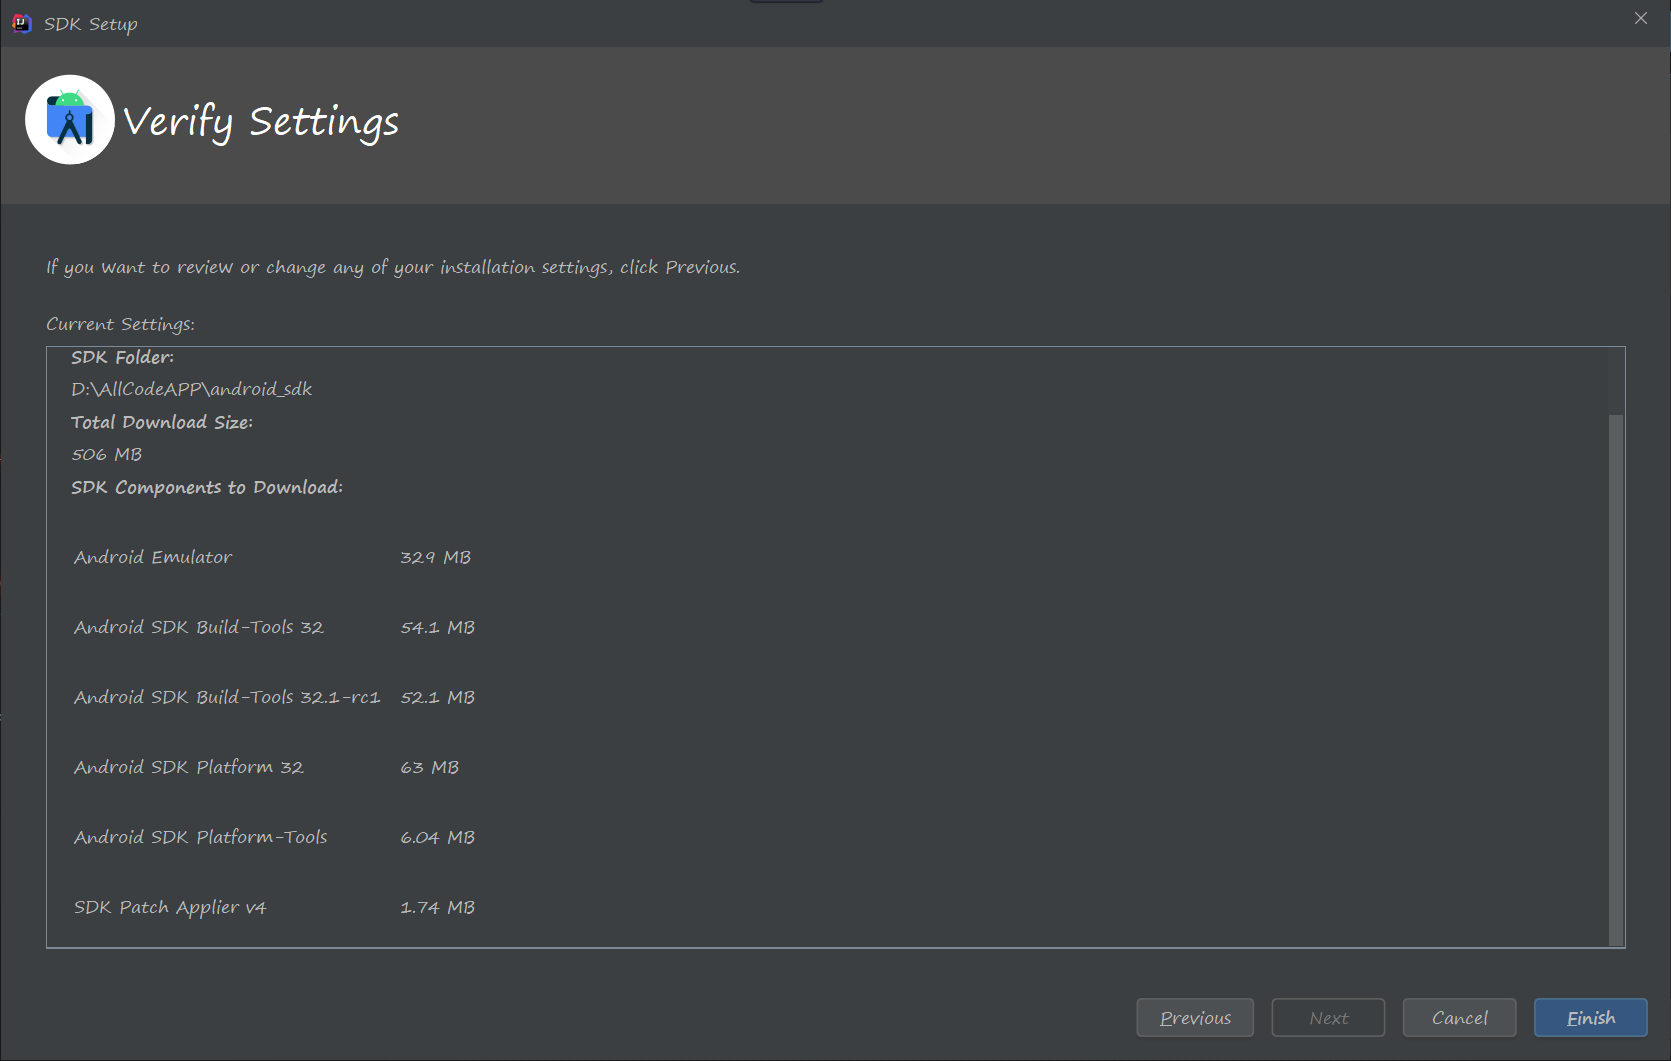Click Android SDK Platform-Tools entry
Screen dimensions: 1671x1061
201,837
